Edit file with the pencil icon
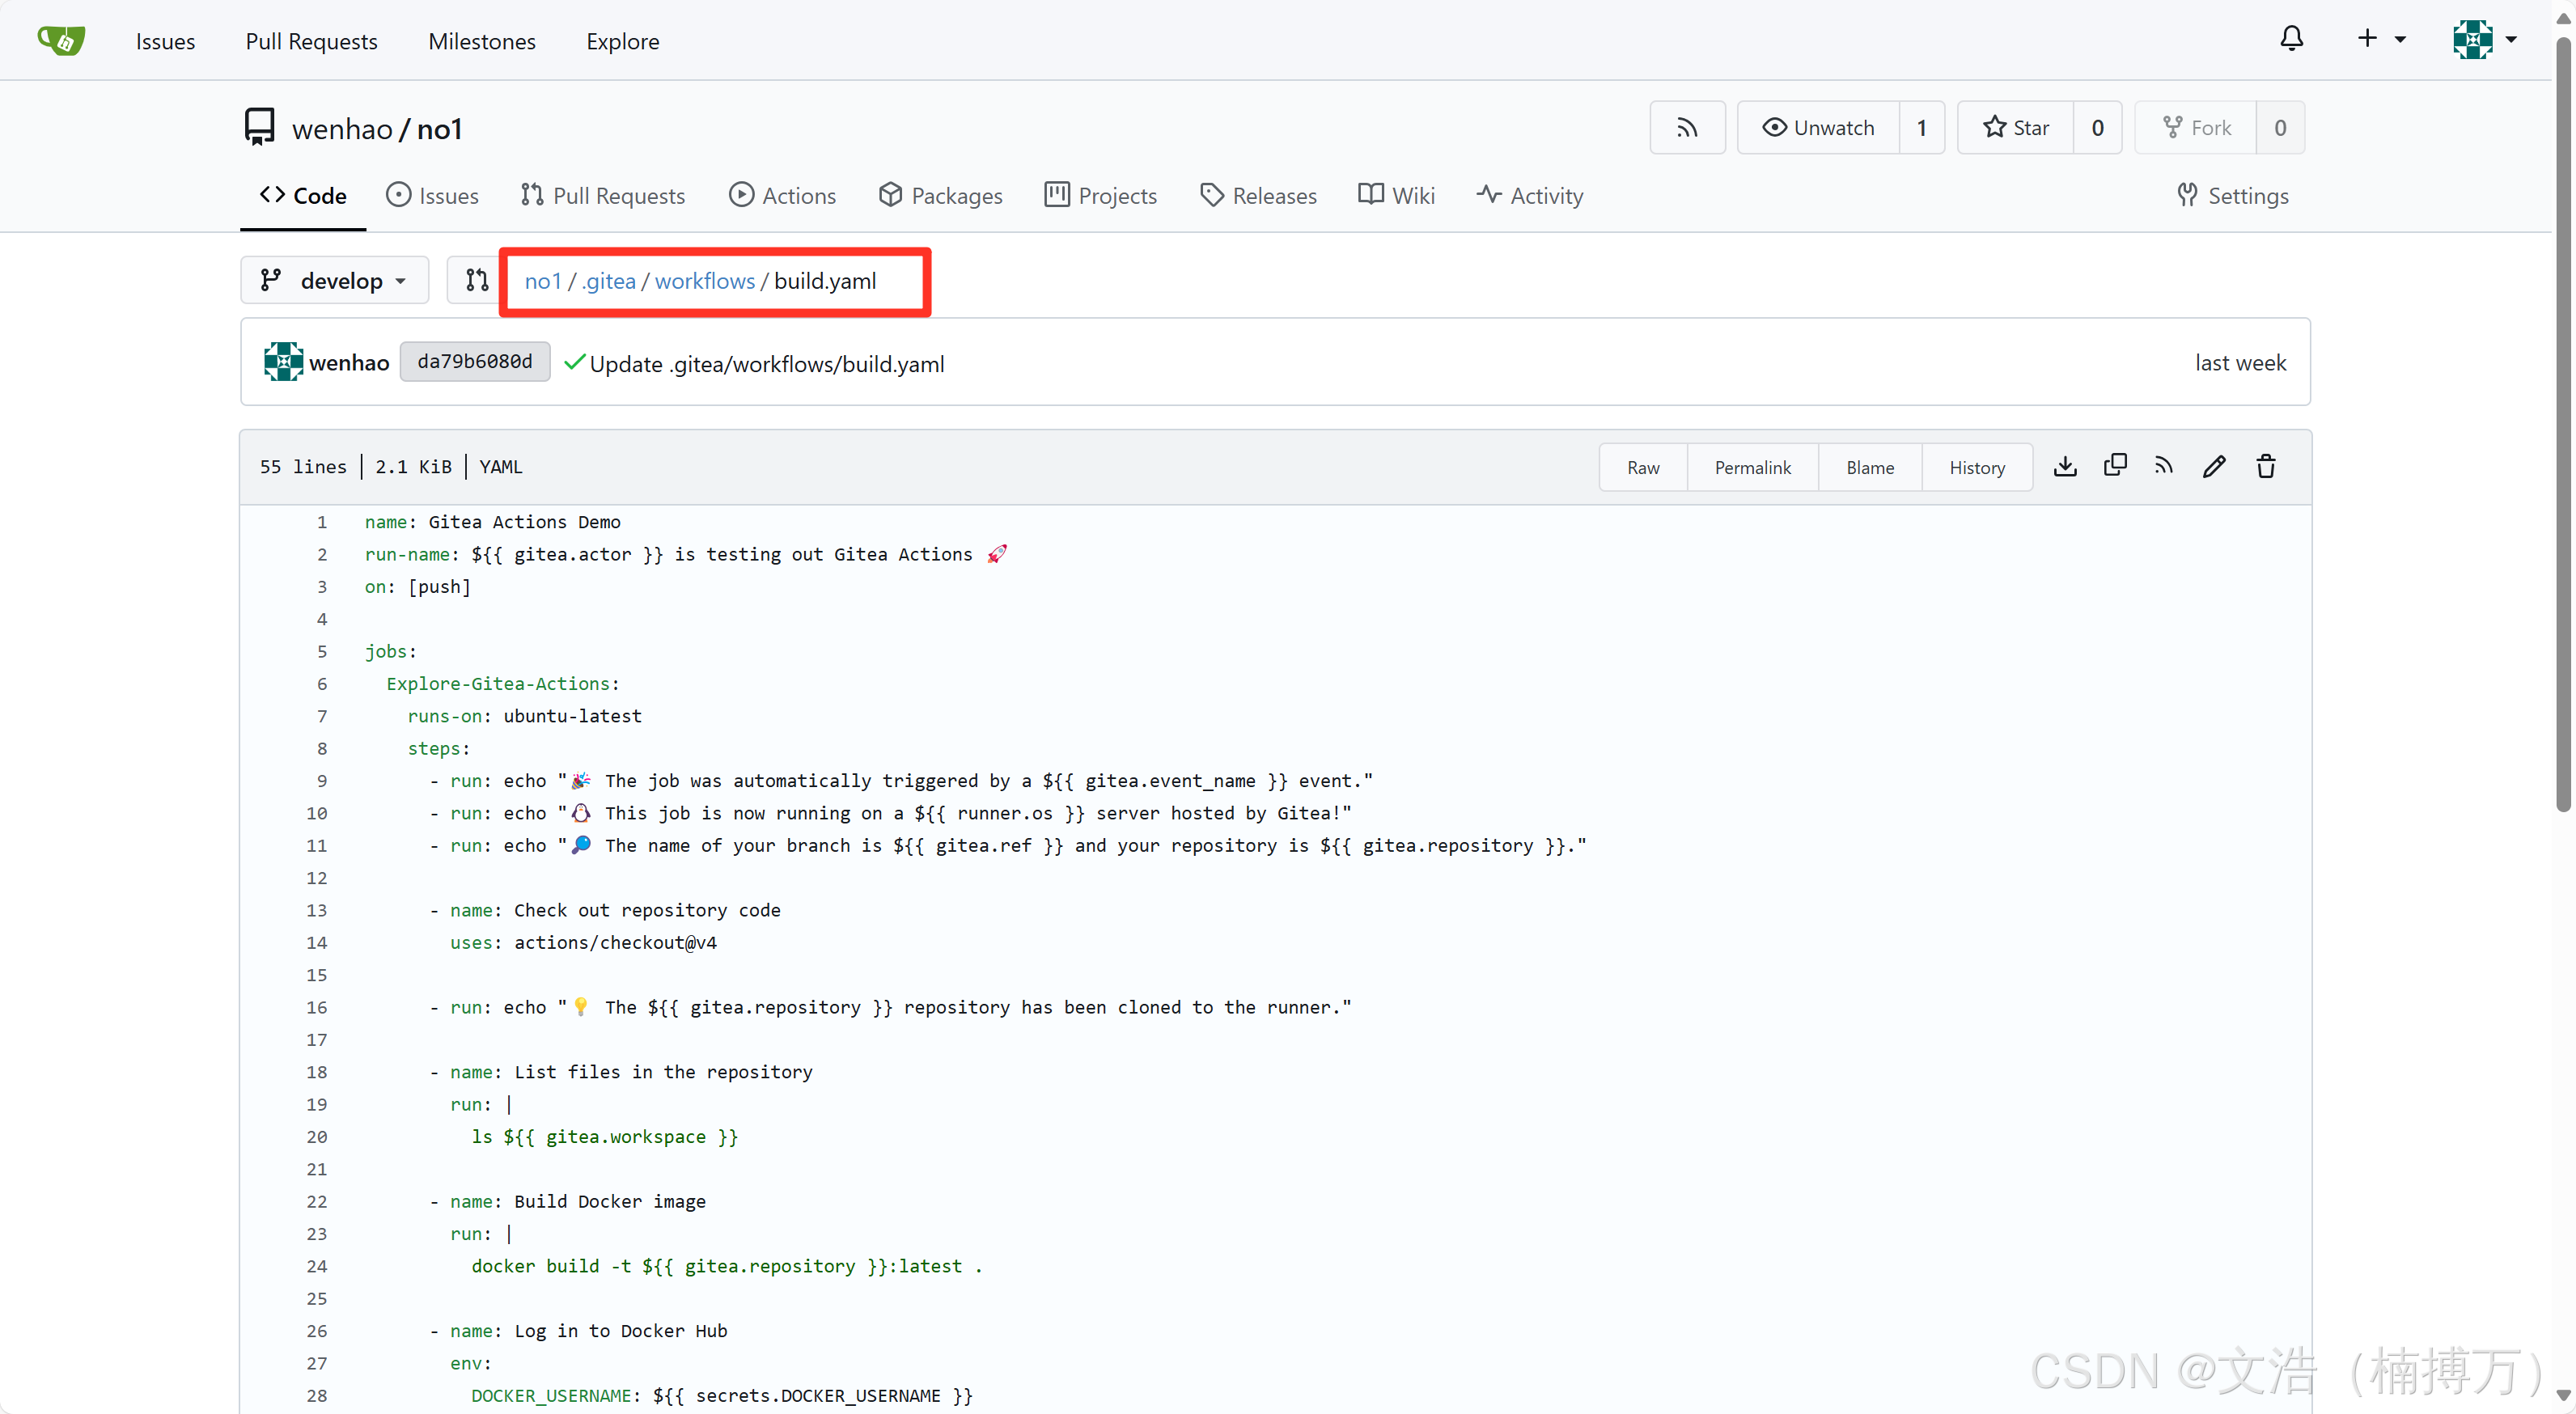 tap(2214, 466)
